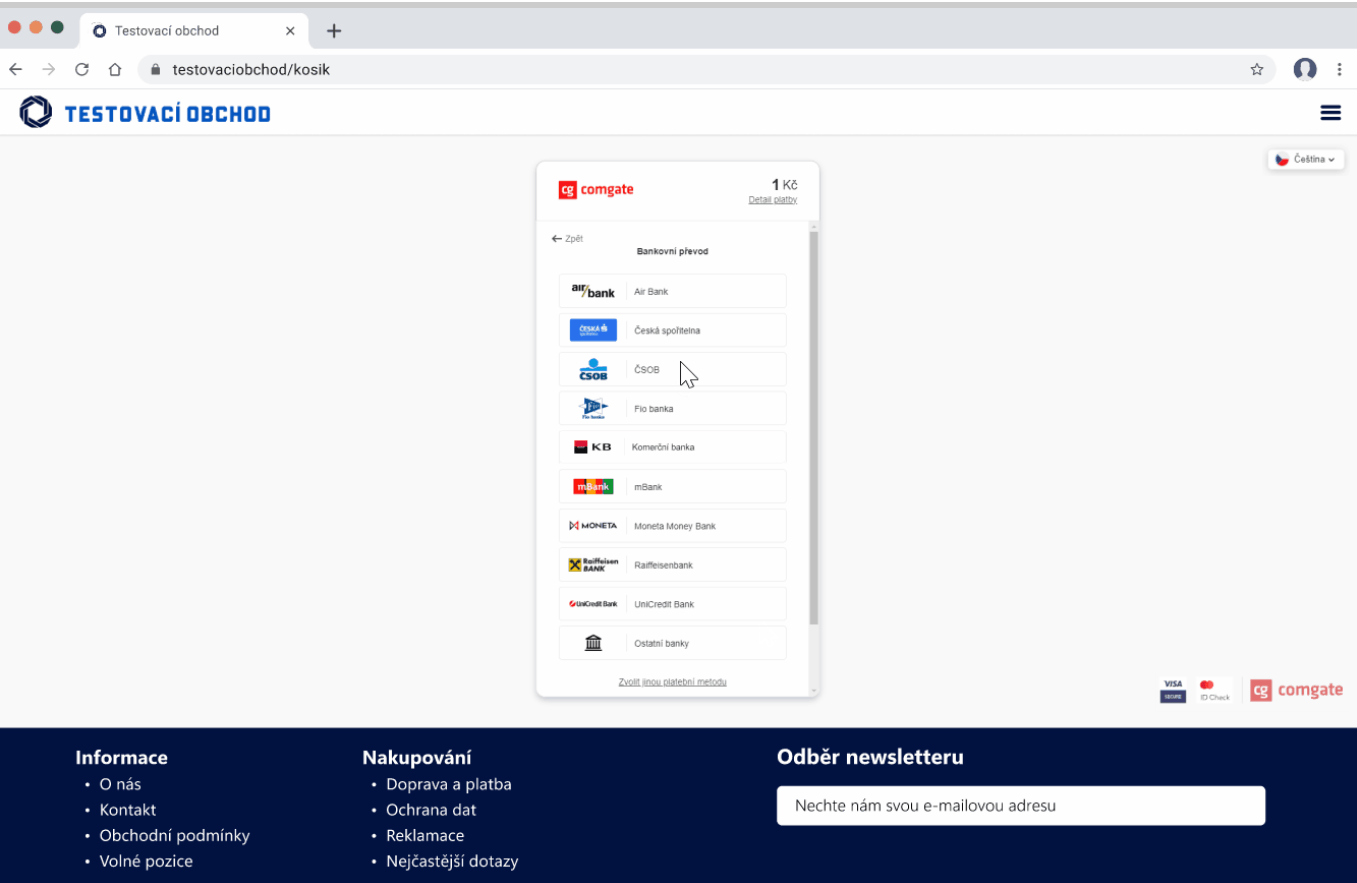Click the Moneta logo icon
Viewport: 1357px width, 883px height.
[593, 526]
